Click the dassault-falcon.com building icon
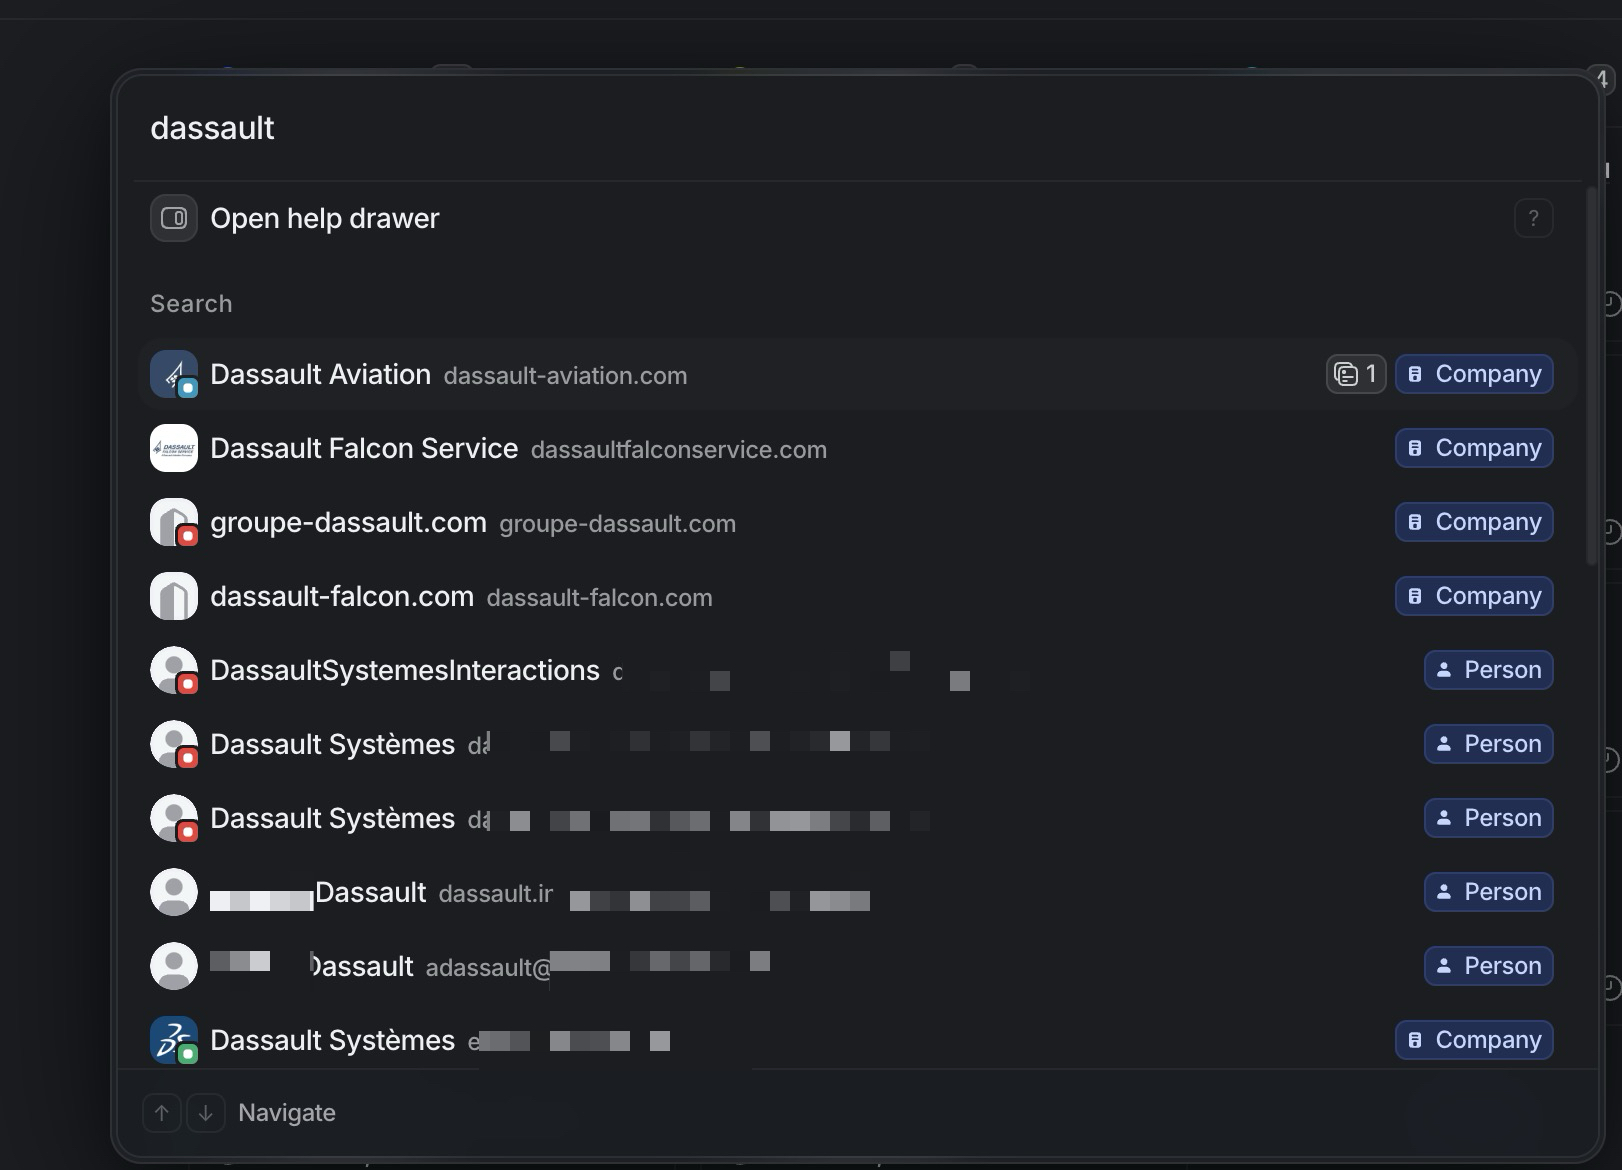Screen dimensions: 1622x1170 coord(174,597)
